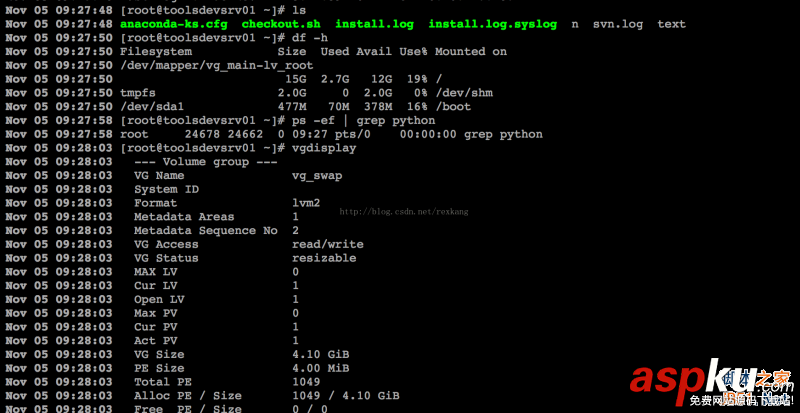The width and height of the screenshot is (800, 413).
Task: Click the /dev/shm mount point
Action: 464,93
